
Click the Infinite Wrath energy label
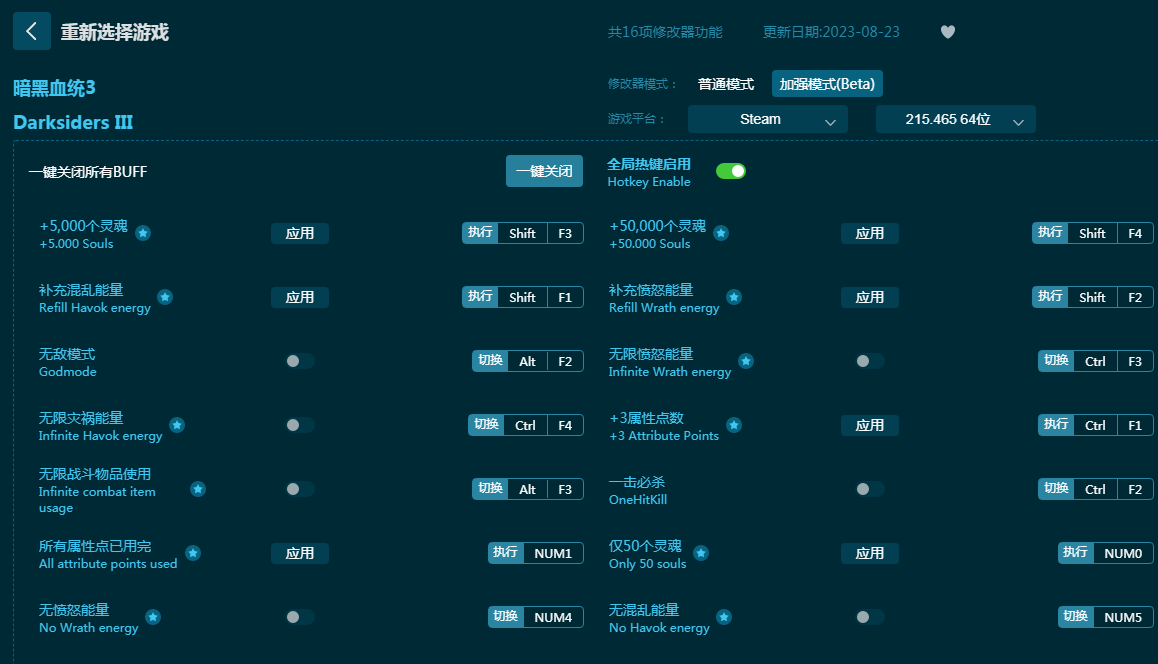click(670, 372)
